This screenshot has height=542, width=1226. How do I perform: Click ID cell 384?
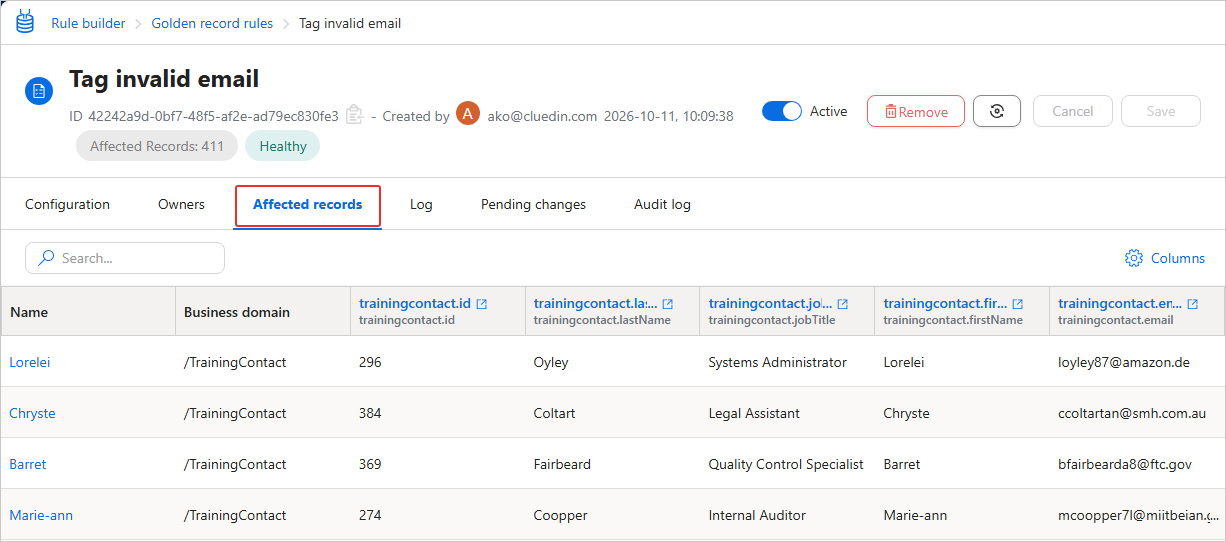370,413
